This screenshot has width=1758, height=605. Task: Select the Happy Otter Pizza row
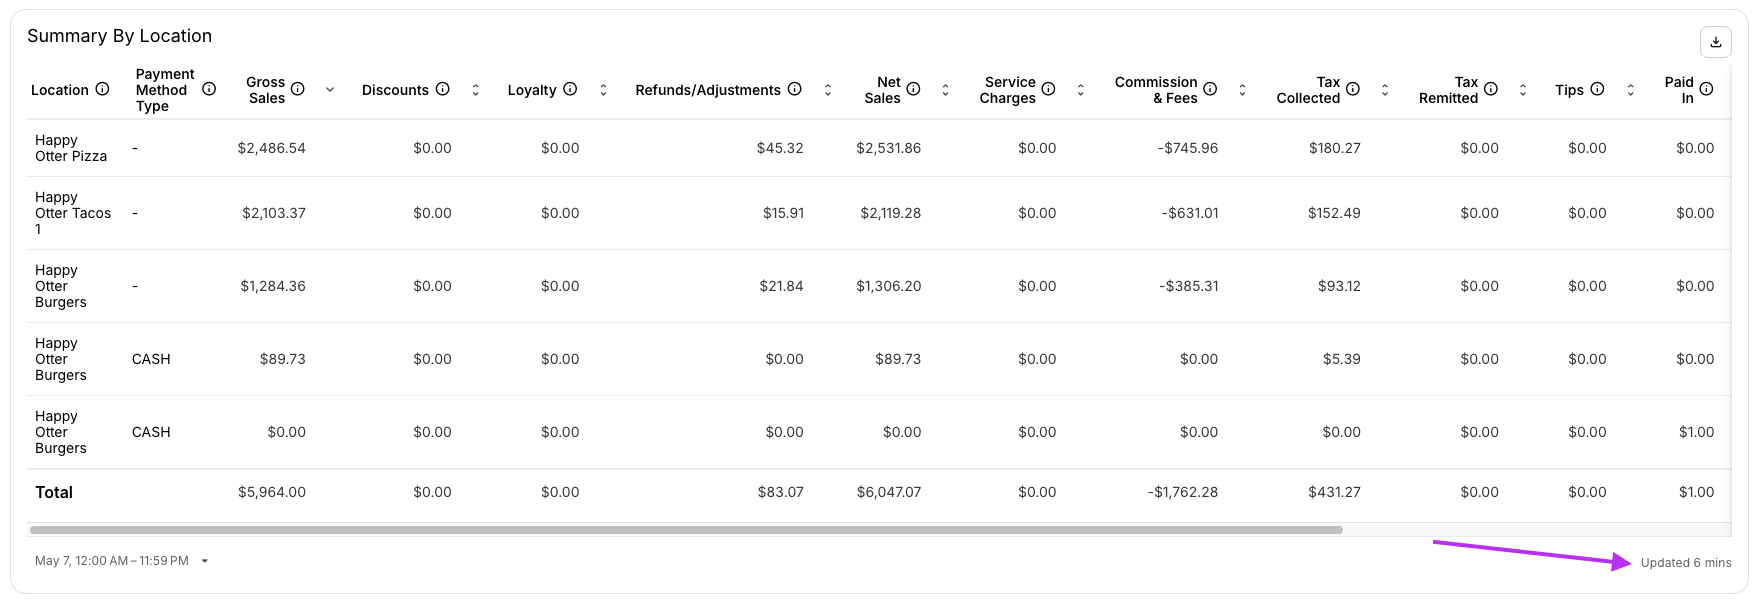click(x=71, y=148)
